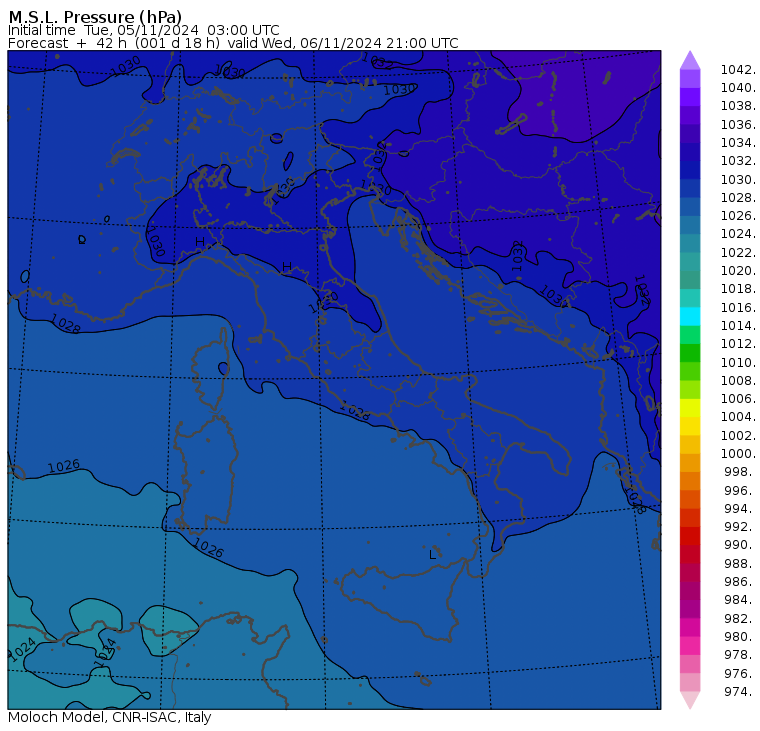Click the '994.' color scale label
This screenshot has width=760, height=731.
pos(740,509)
